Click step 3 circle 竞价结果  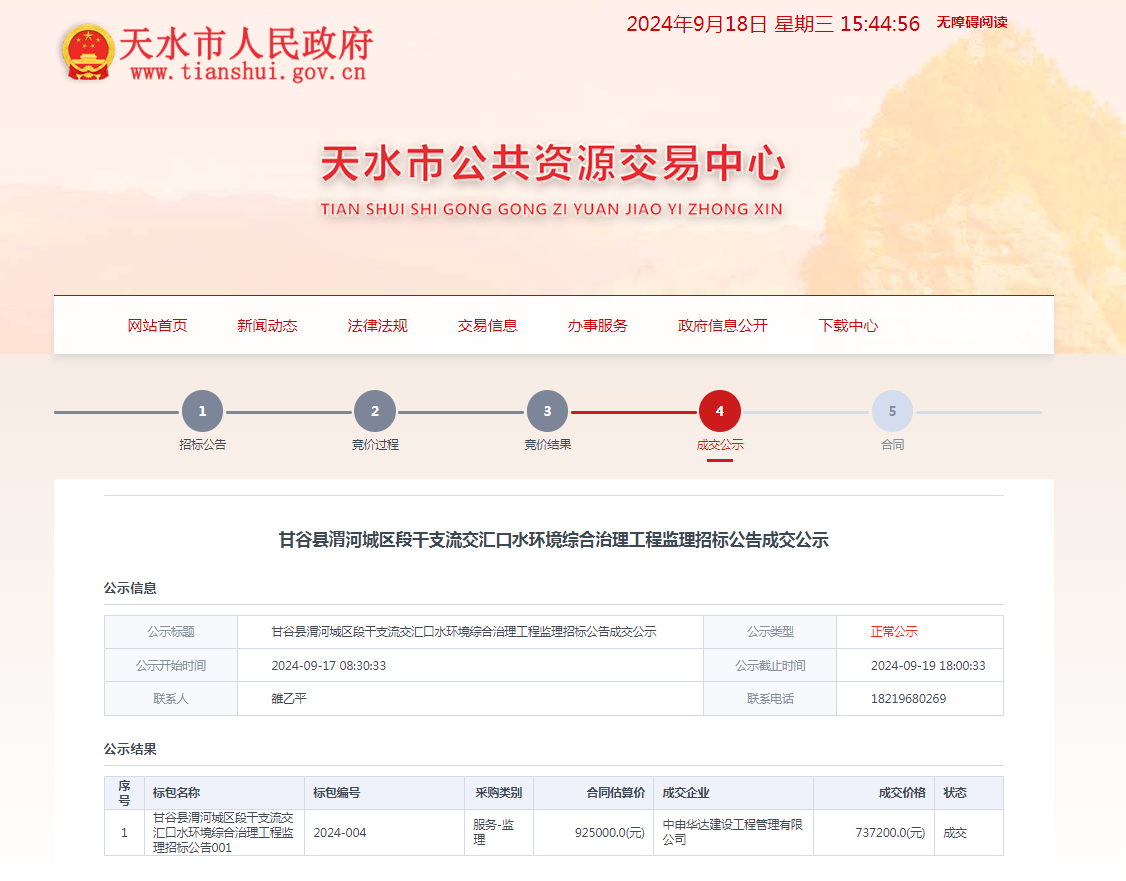pos(547,411)
